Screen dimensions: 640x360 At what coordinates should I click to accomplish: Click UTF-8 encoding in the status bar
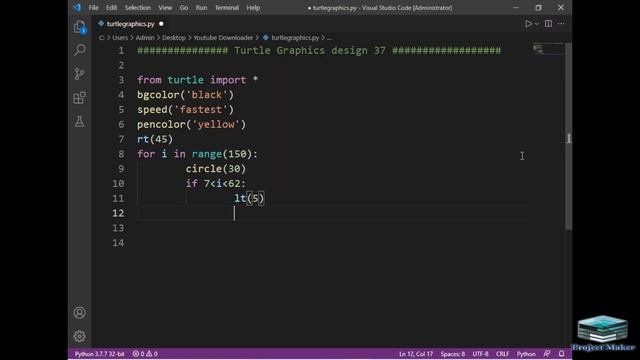pos(480,354)
